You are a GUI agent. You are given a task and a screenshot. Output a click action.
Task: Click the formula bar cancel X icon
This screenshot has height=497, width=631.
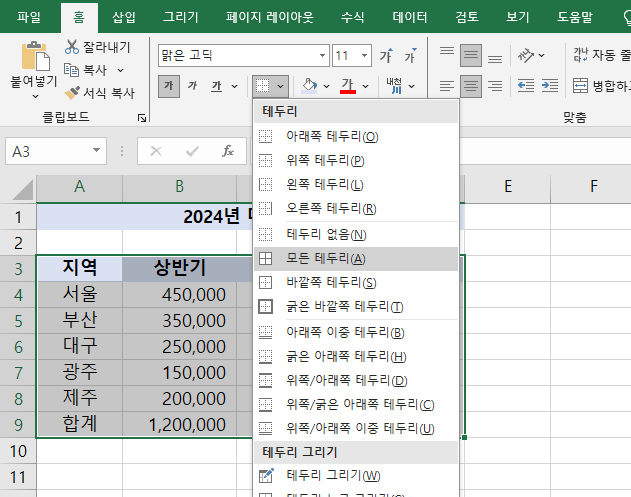coord(156,151)
